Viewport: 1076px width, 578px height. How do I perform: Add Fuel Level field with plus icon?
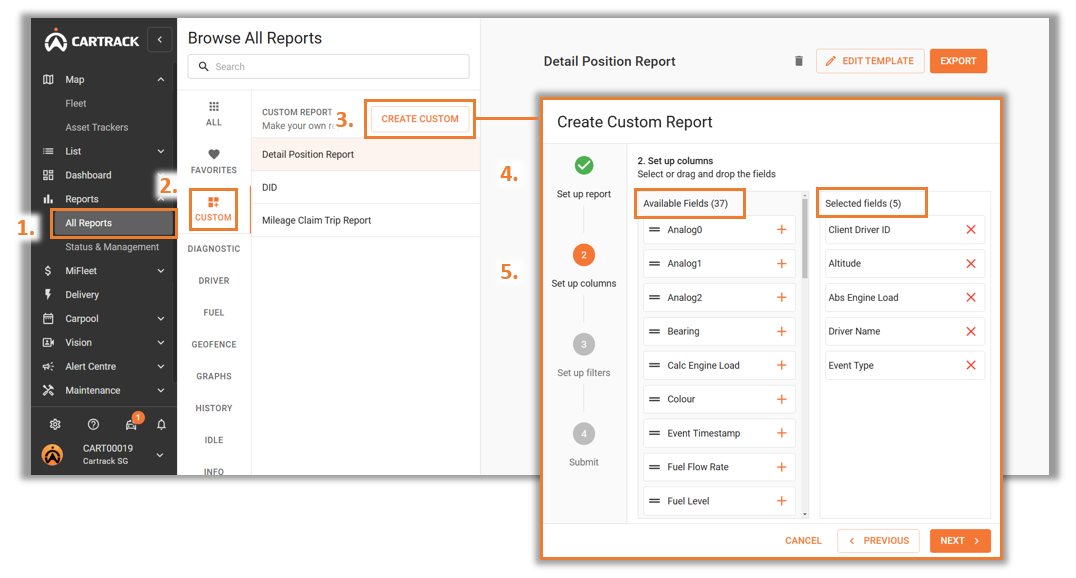tap(781, 501)
